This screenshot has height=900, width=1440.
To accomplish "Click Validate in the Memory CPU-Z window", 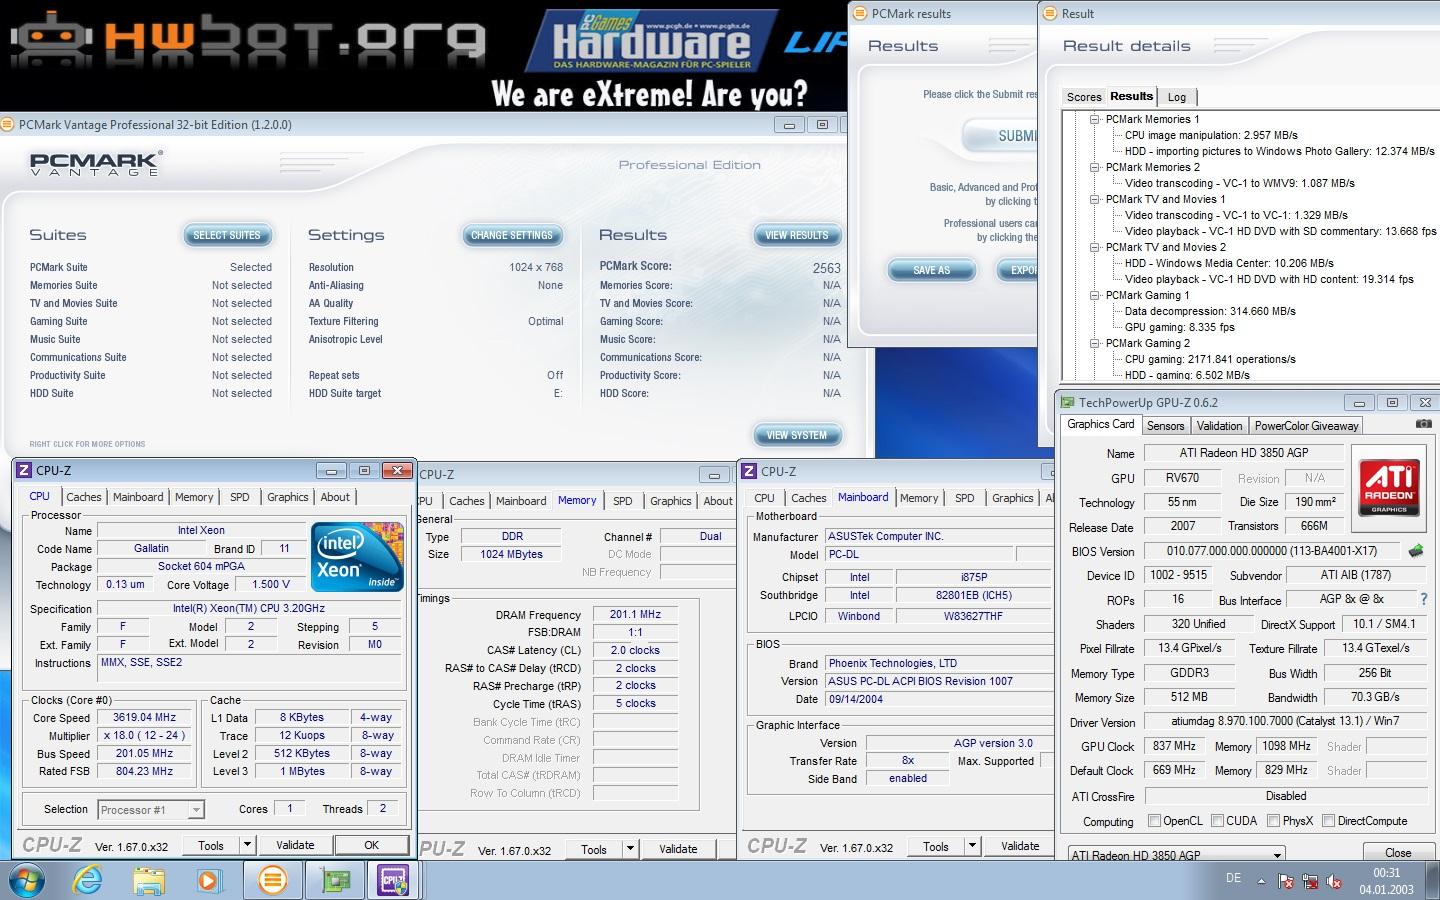I will coord(678,849).
